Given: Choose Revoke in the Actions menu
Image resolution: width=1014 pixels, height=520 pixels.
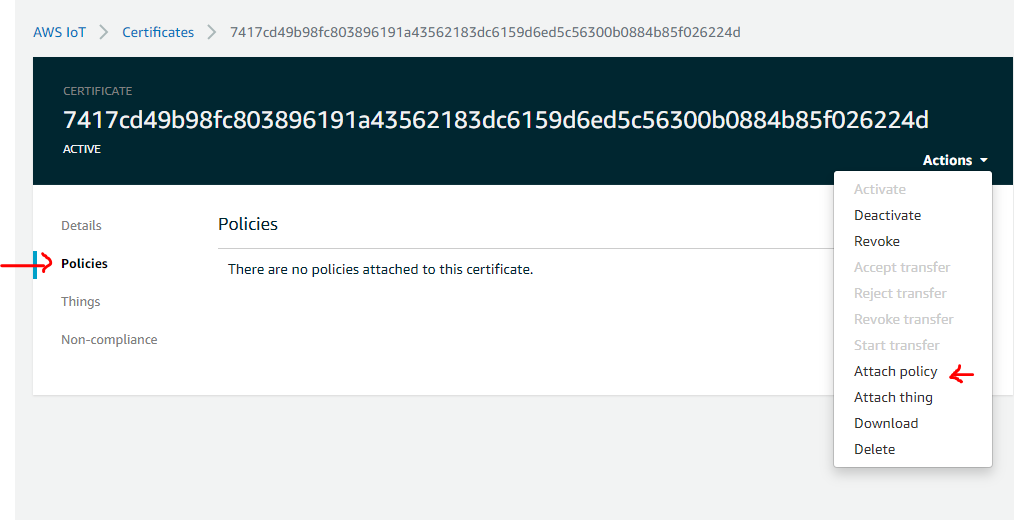Looking at the screenshot, I should coord(876,241).
